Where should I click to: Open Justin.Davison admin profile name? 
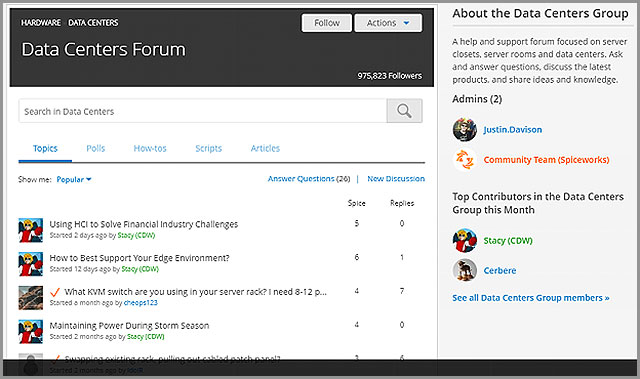pyautogui.click(x=513, y=130)
